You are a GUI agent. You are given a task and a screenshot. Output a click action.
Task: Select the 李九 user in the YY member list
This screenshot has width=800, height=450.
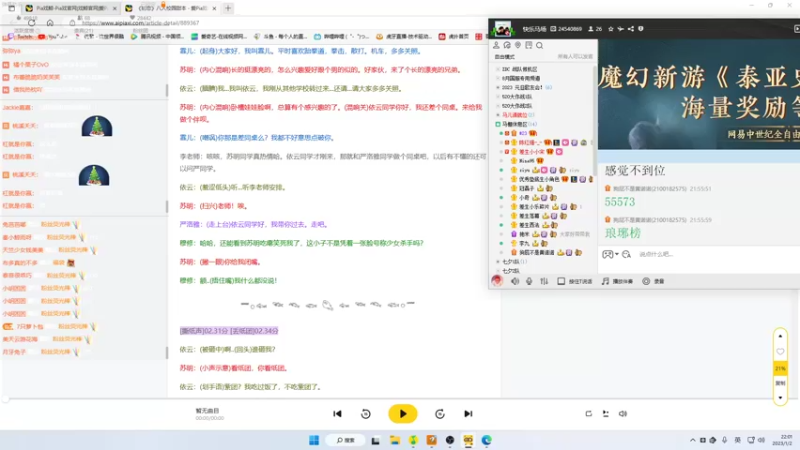pyautogui.click(x=524, y=243)
